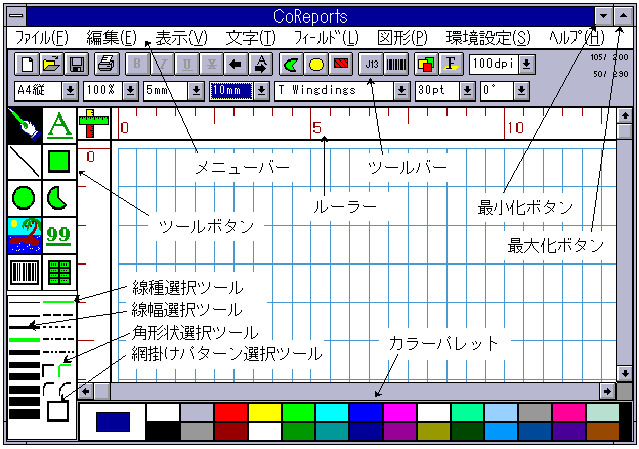Select the green crescent shape tool
The image size is (639, 449).
(x=59, y=198)
